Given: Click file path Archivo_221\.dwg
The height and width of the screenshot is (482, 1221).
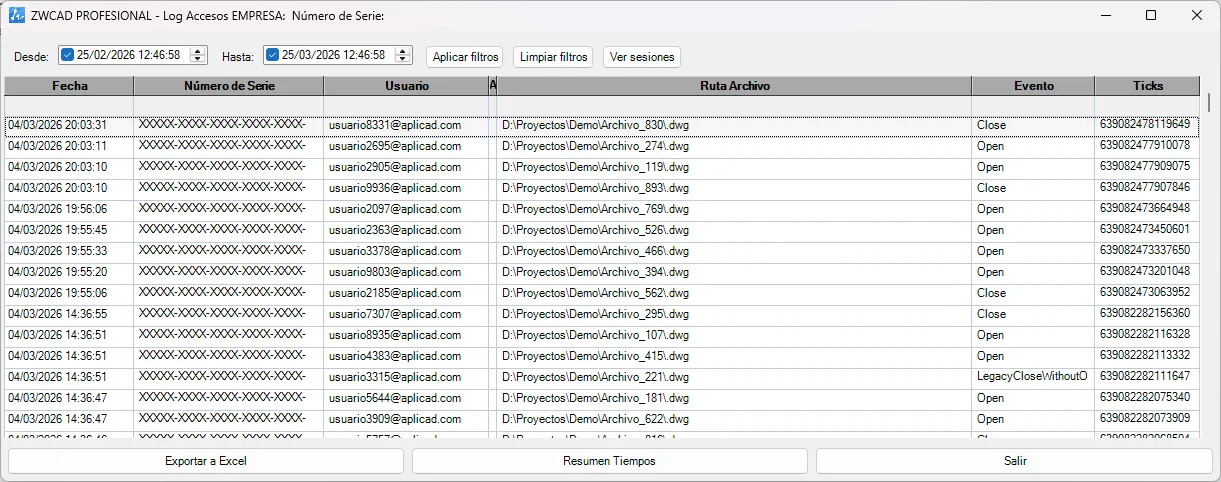Looking at the screenshot, I should pos(596,377).
